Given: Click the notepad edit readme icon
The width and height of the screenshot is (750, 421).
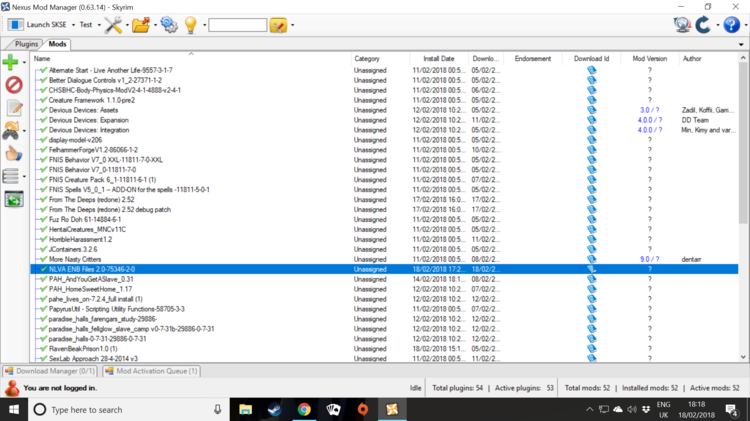Looking at the screenshot, I should (14, 108).
